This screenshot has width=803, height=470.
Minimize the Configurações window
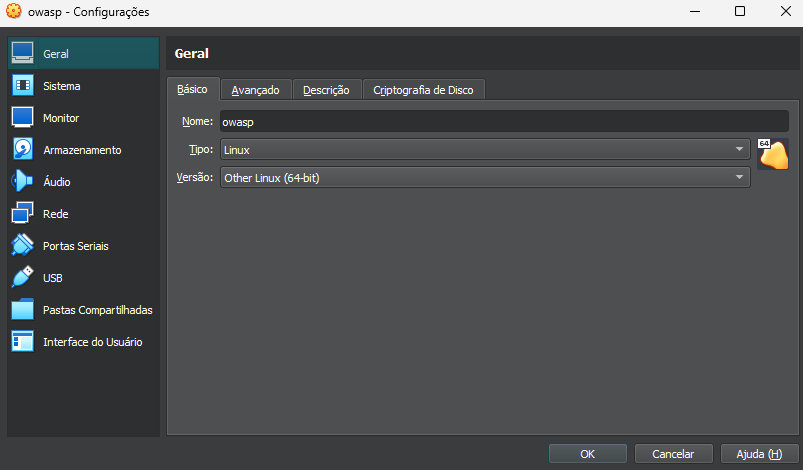(695, 11)
